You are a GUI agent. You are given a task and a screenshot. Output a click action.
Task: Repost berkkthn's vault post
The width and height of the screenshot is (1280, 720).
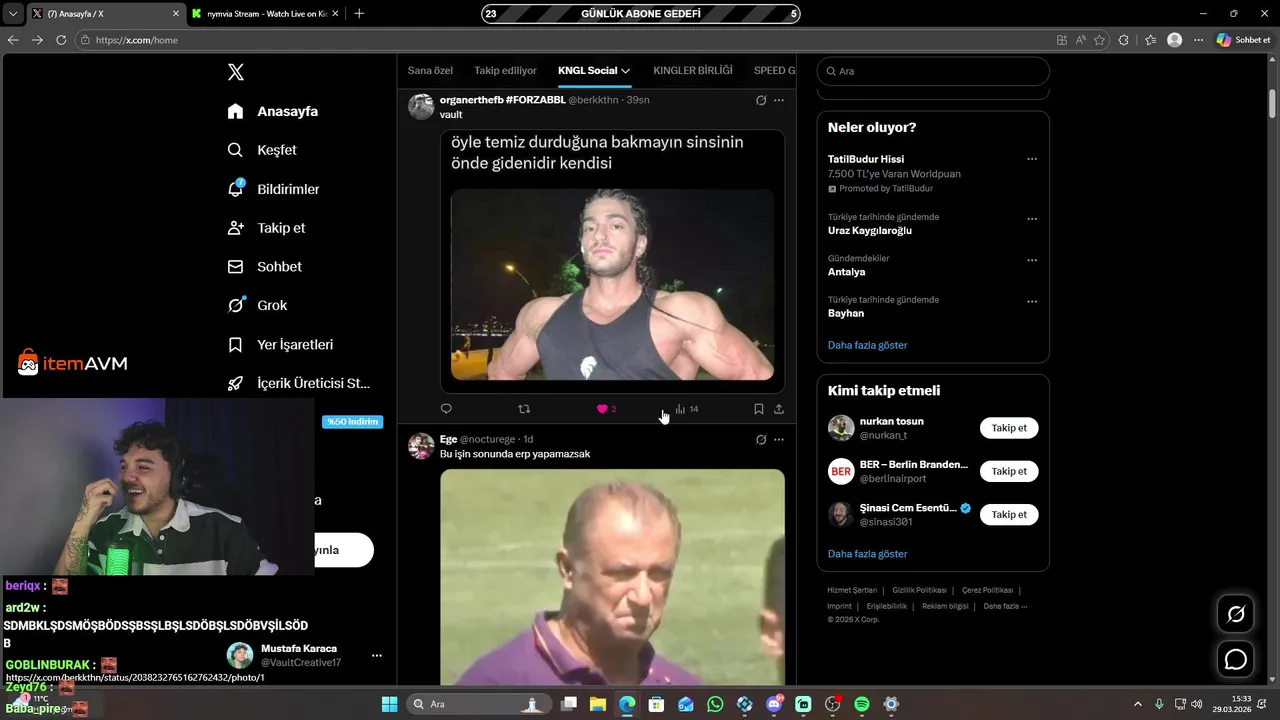524,409
